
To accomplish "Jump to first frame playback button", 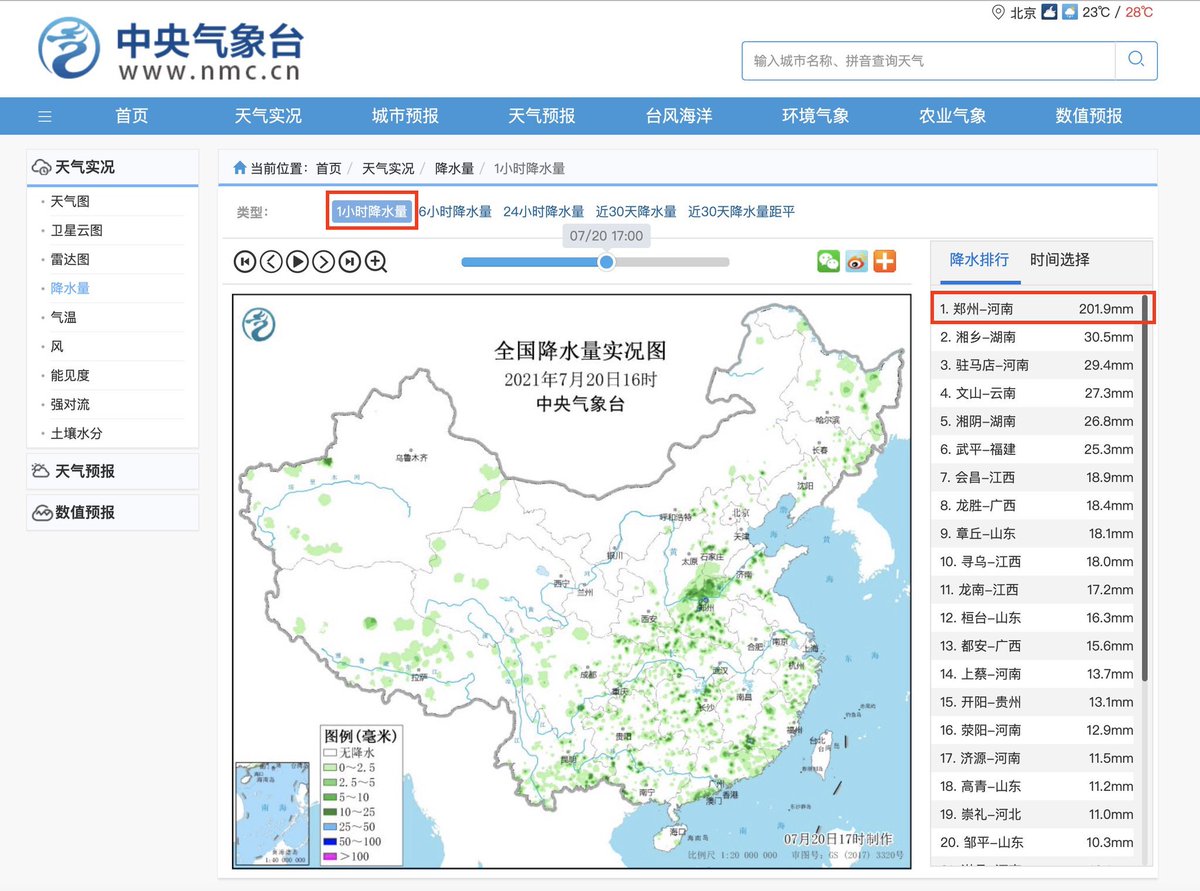I will click(x=245, y=262).
